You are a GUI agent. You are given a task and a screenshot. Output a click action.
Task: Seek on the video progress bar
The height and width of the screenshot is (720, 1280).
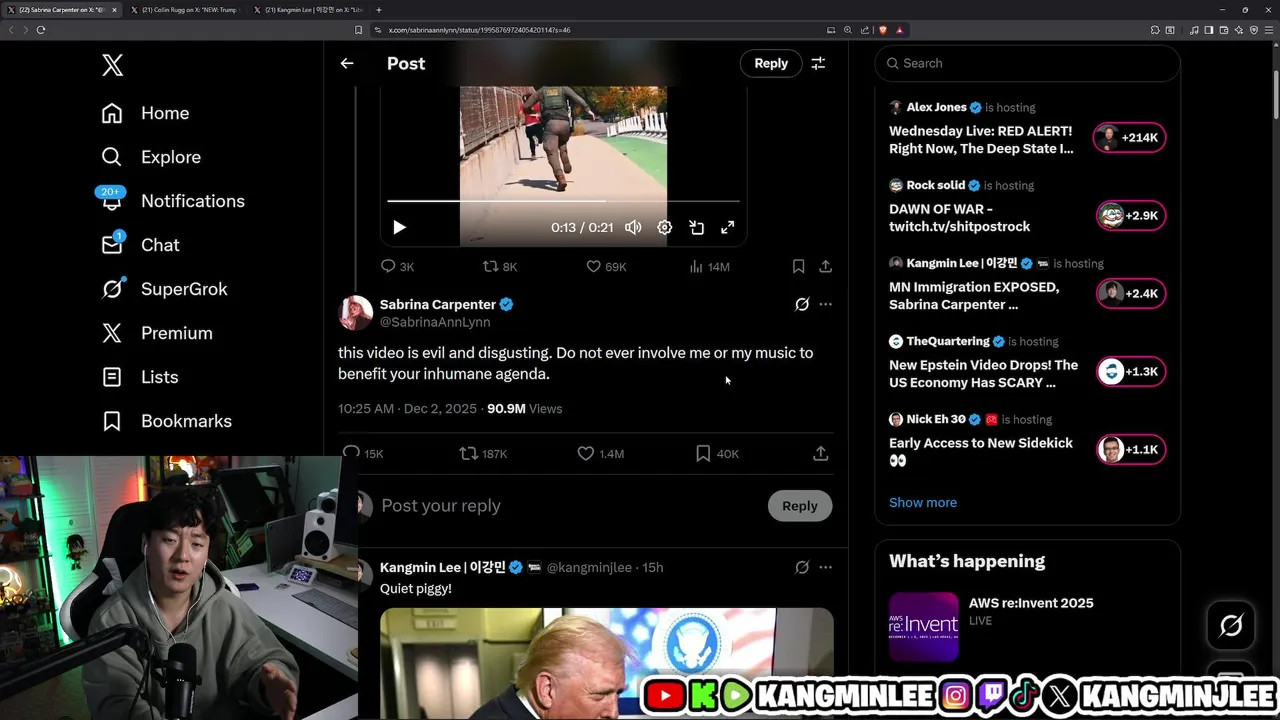coord(563,201)
